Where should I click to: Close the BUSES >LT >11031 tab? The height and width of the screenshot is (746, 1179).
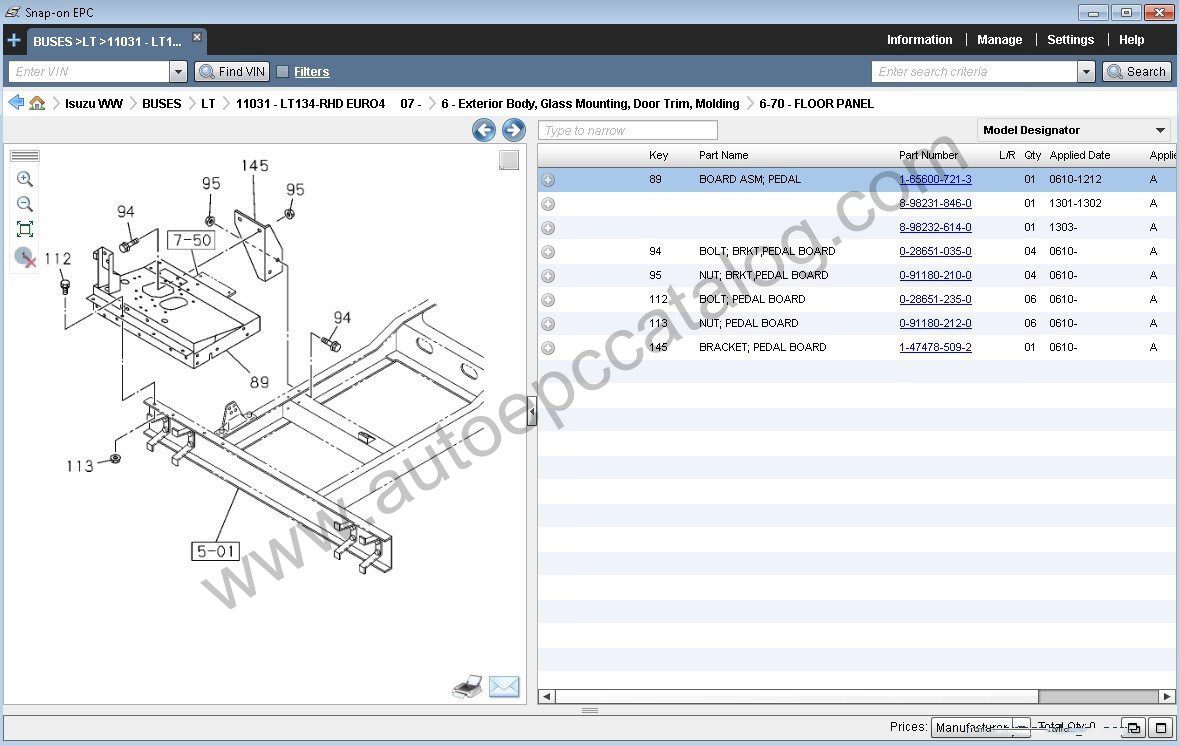[197, 37]
